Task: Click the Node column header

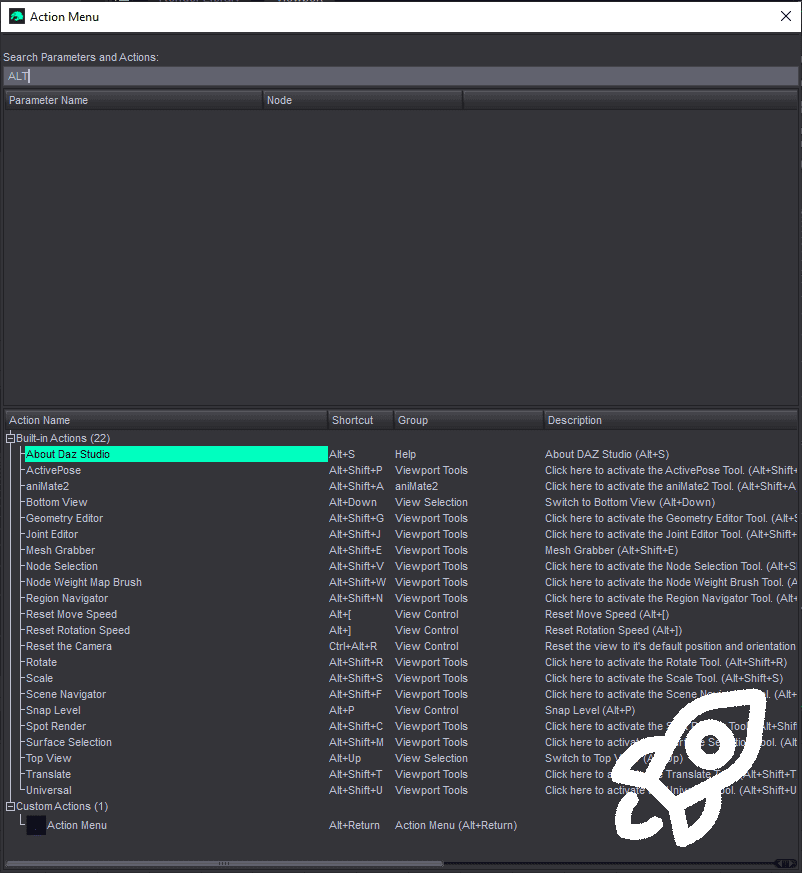Action: click(x=363, y=100)
